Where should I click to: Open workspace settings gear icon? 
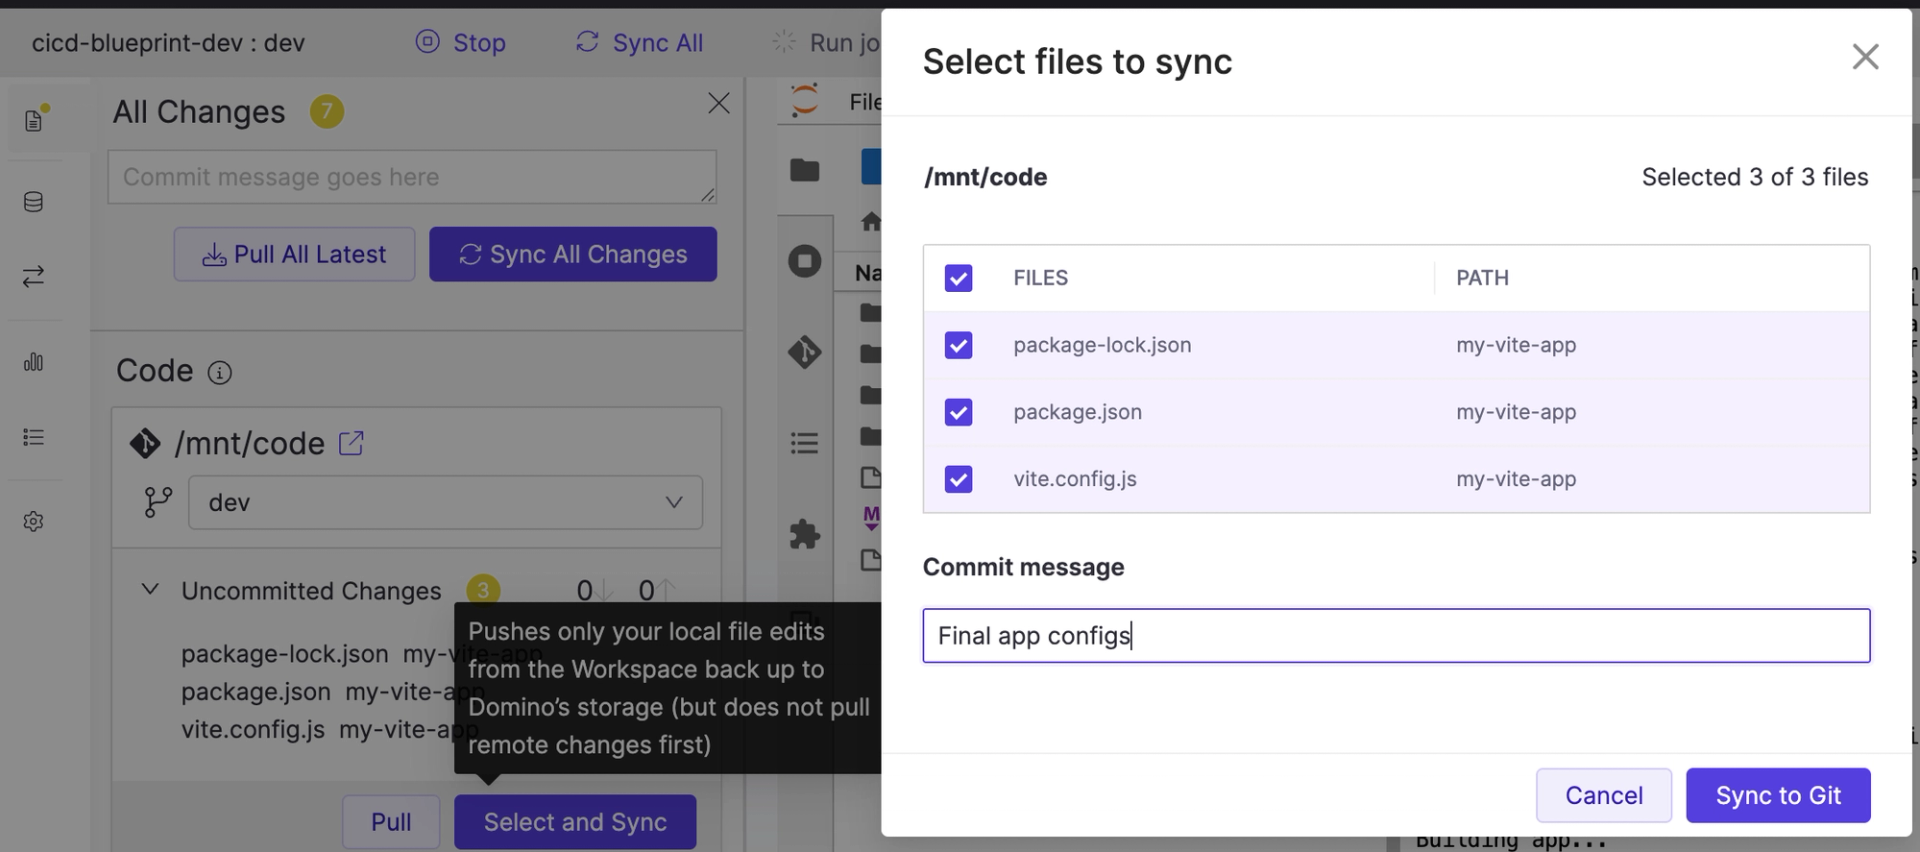point(33,521)
